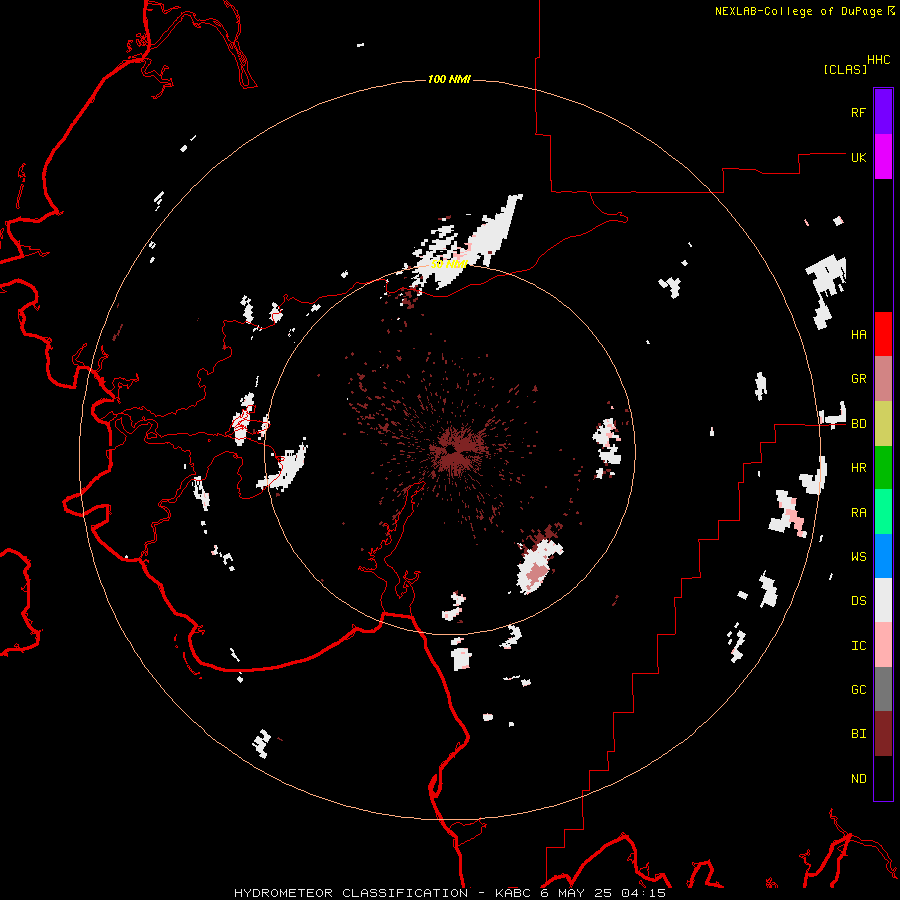The image size is (900, 900).
Task: Click the GC legend label text
Action: point(858,689)
